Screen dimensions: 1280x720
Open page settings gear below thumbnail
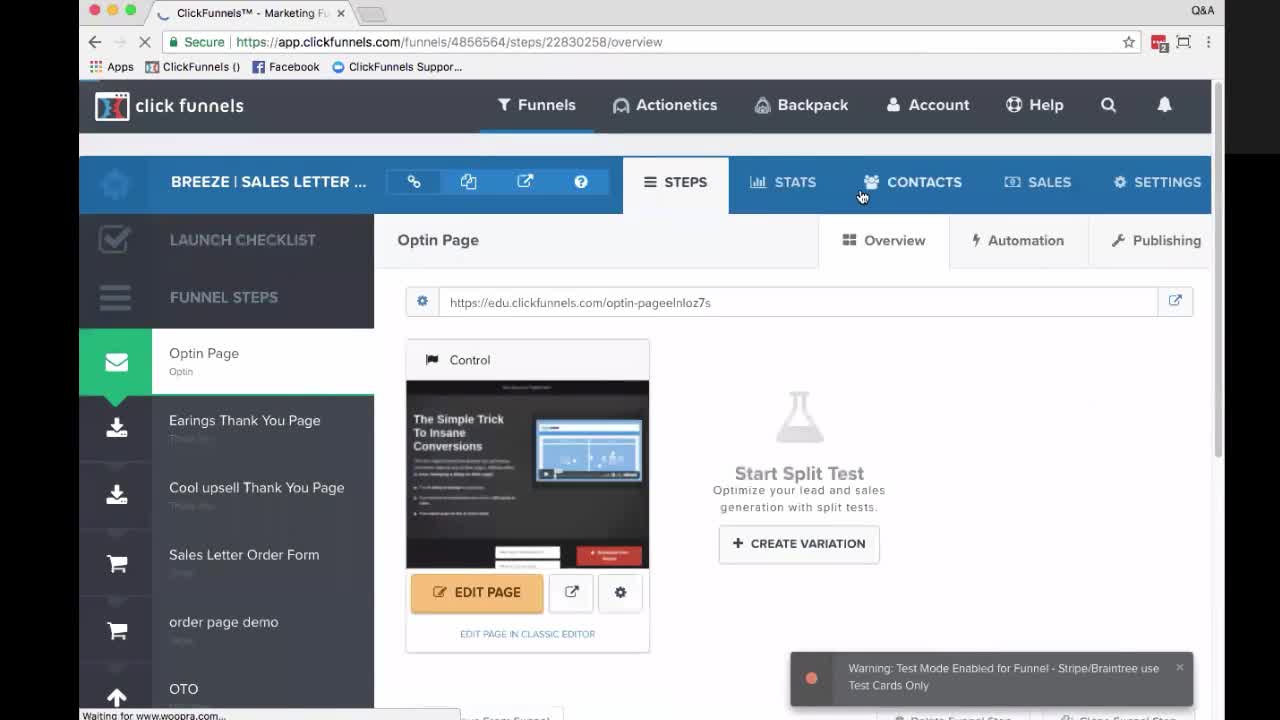click(620, 592)
